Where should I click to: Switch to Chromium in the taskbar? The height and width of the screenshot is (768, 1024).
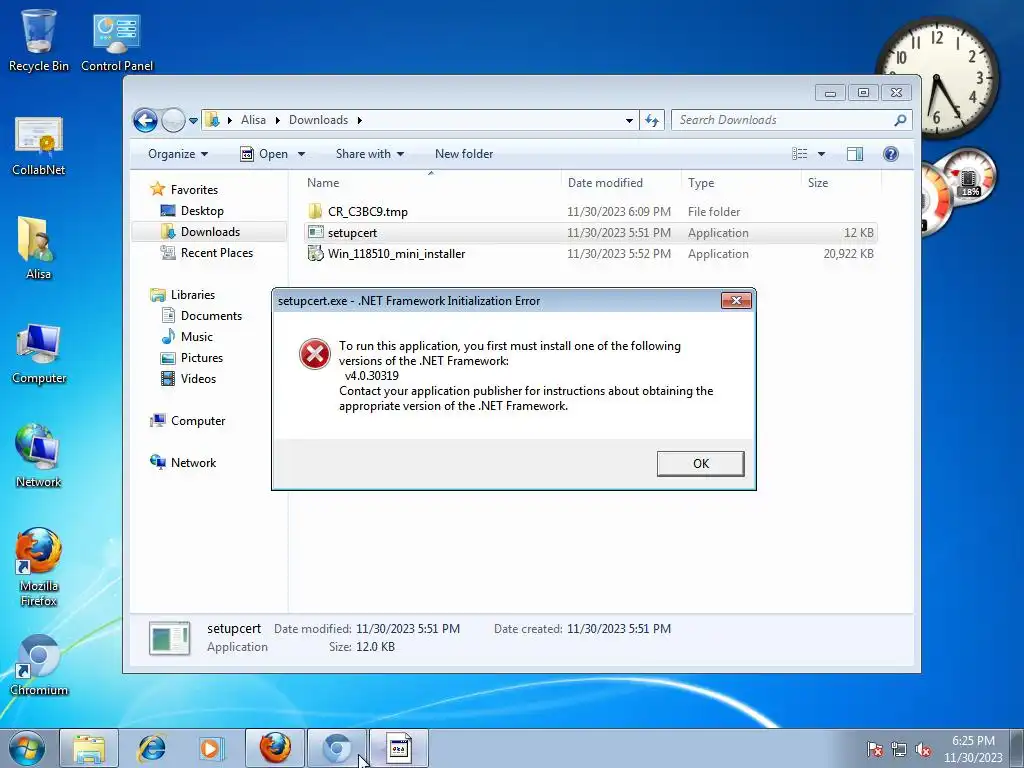pos(337,748)
